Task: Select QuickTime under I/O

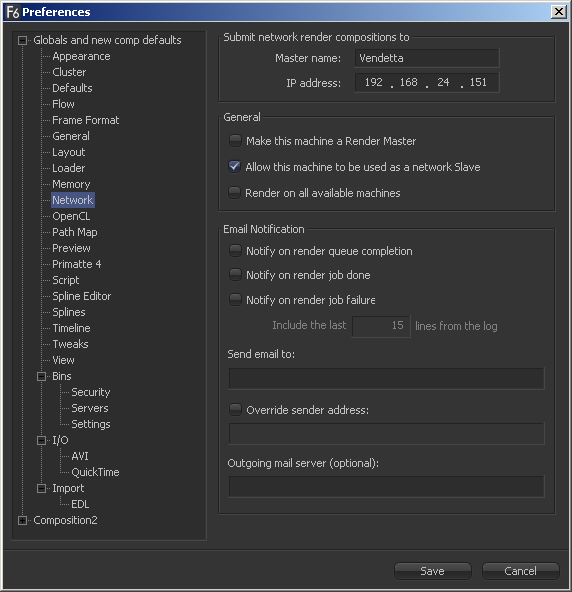Action: tap(95, 472)
